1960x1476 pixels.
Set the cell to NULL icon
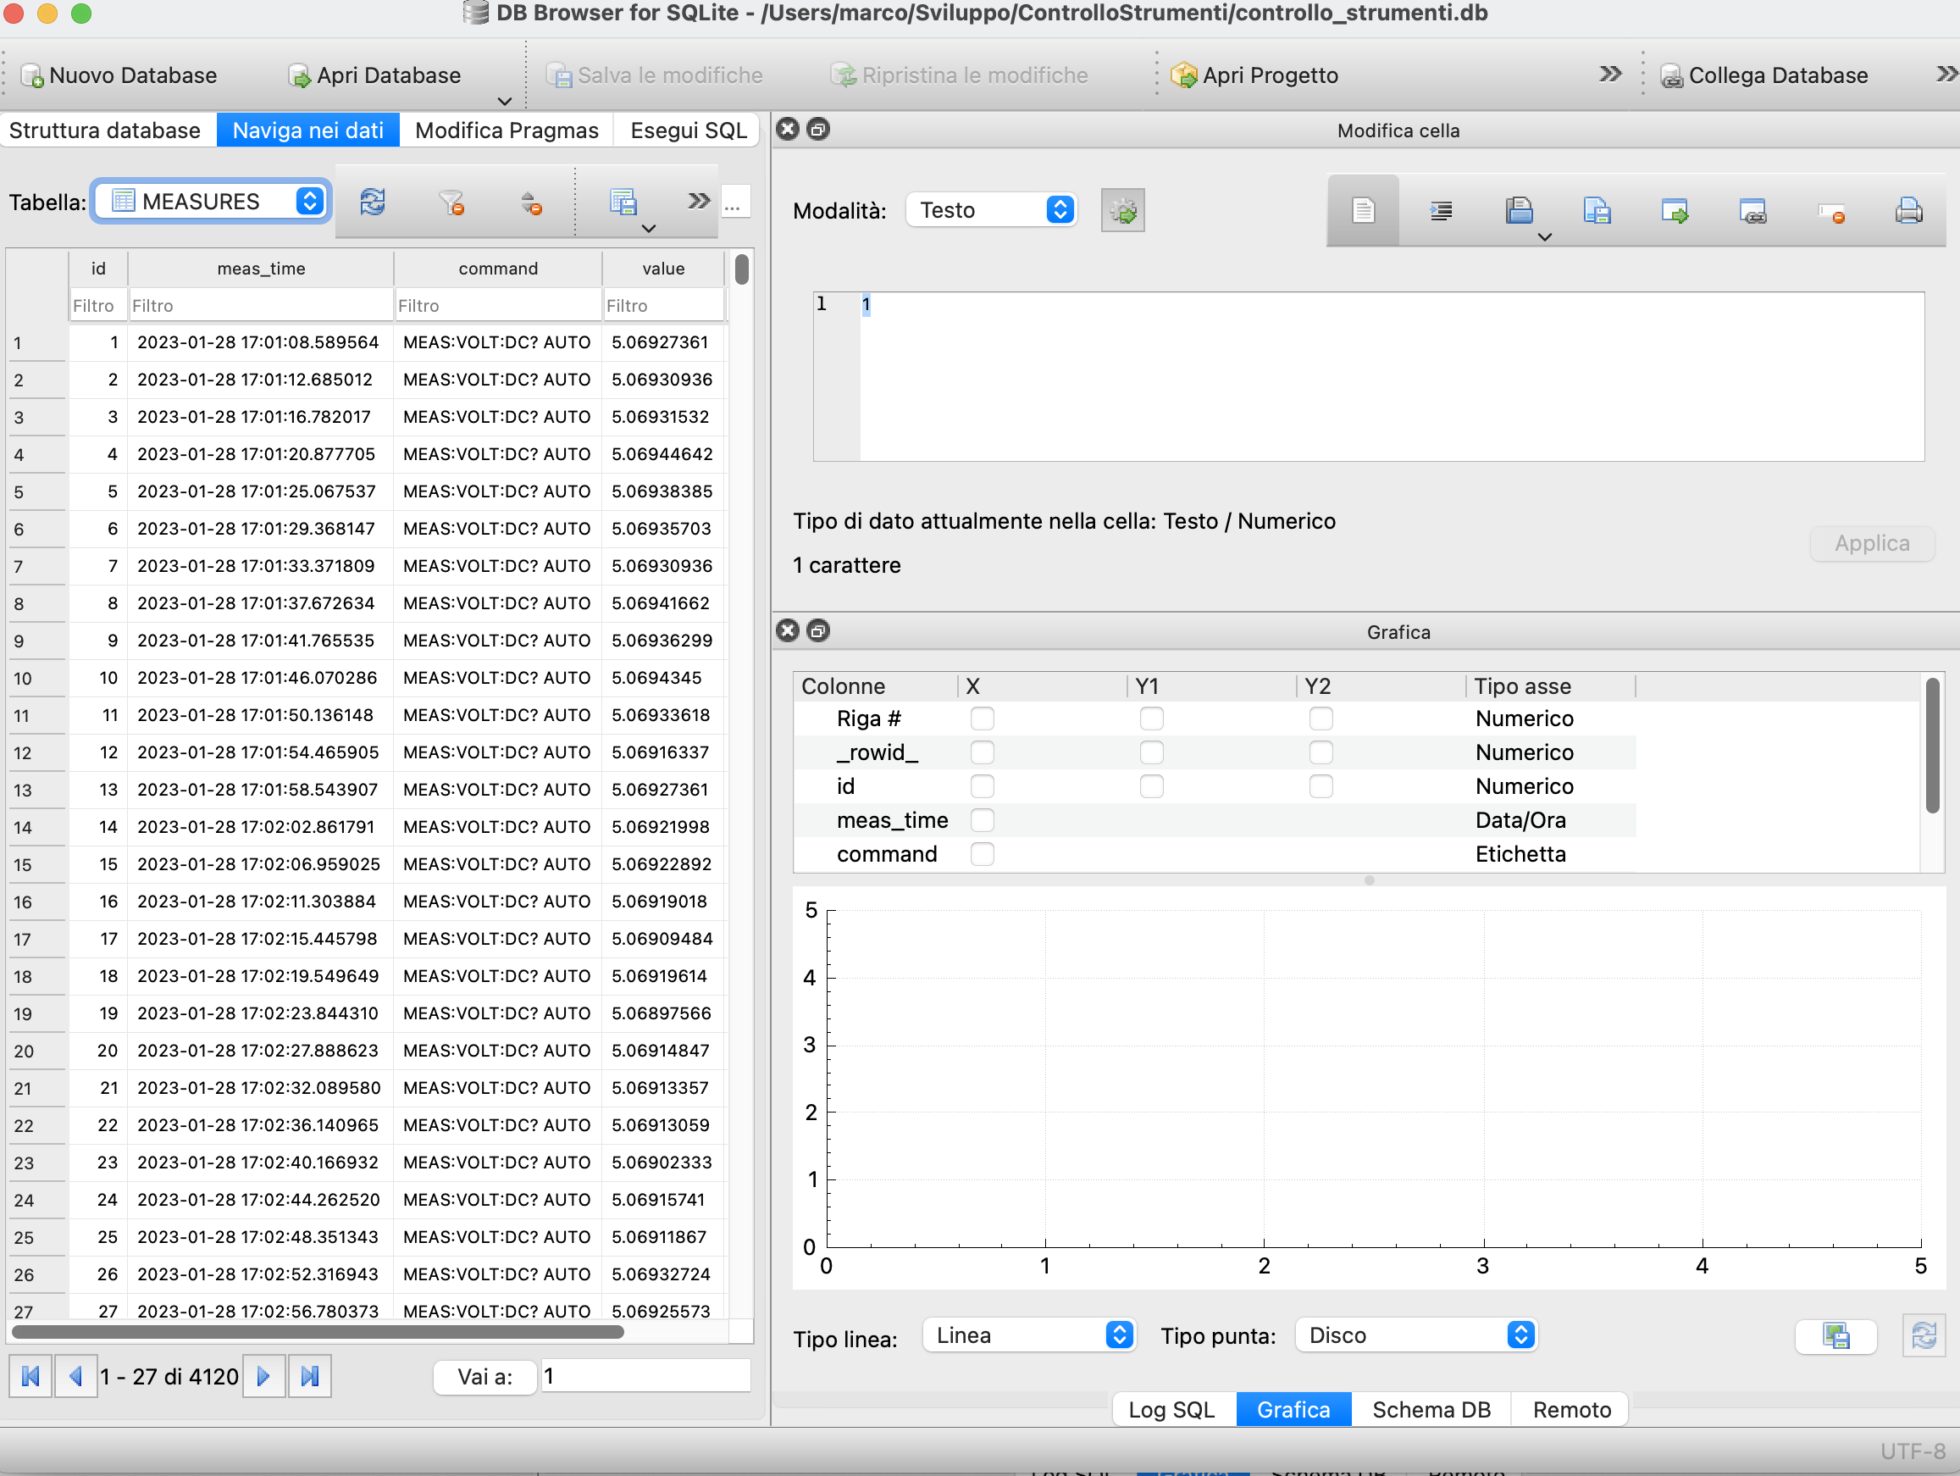[x=1831, y=212]
